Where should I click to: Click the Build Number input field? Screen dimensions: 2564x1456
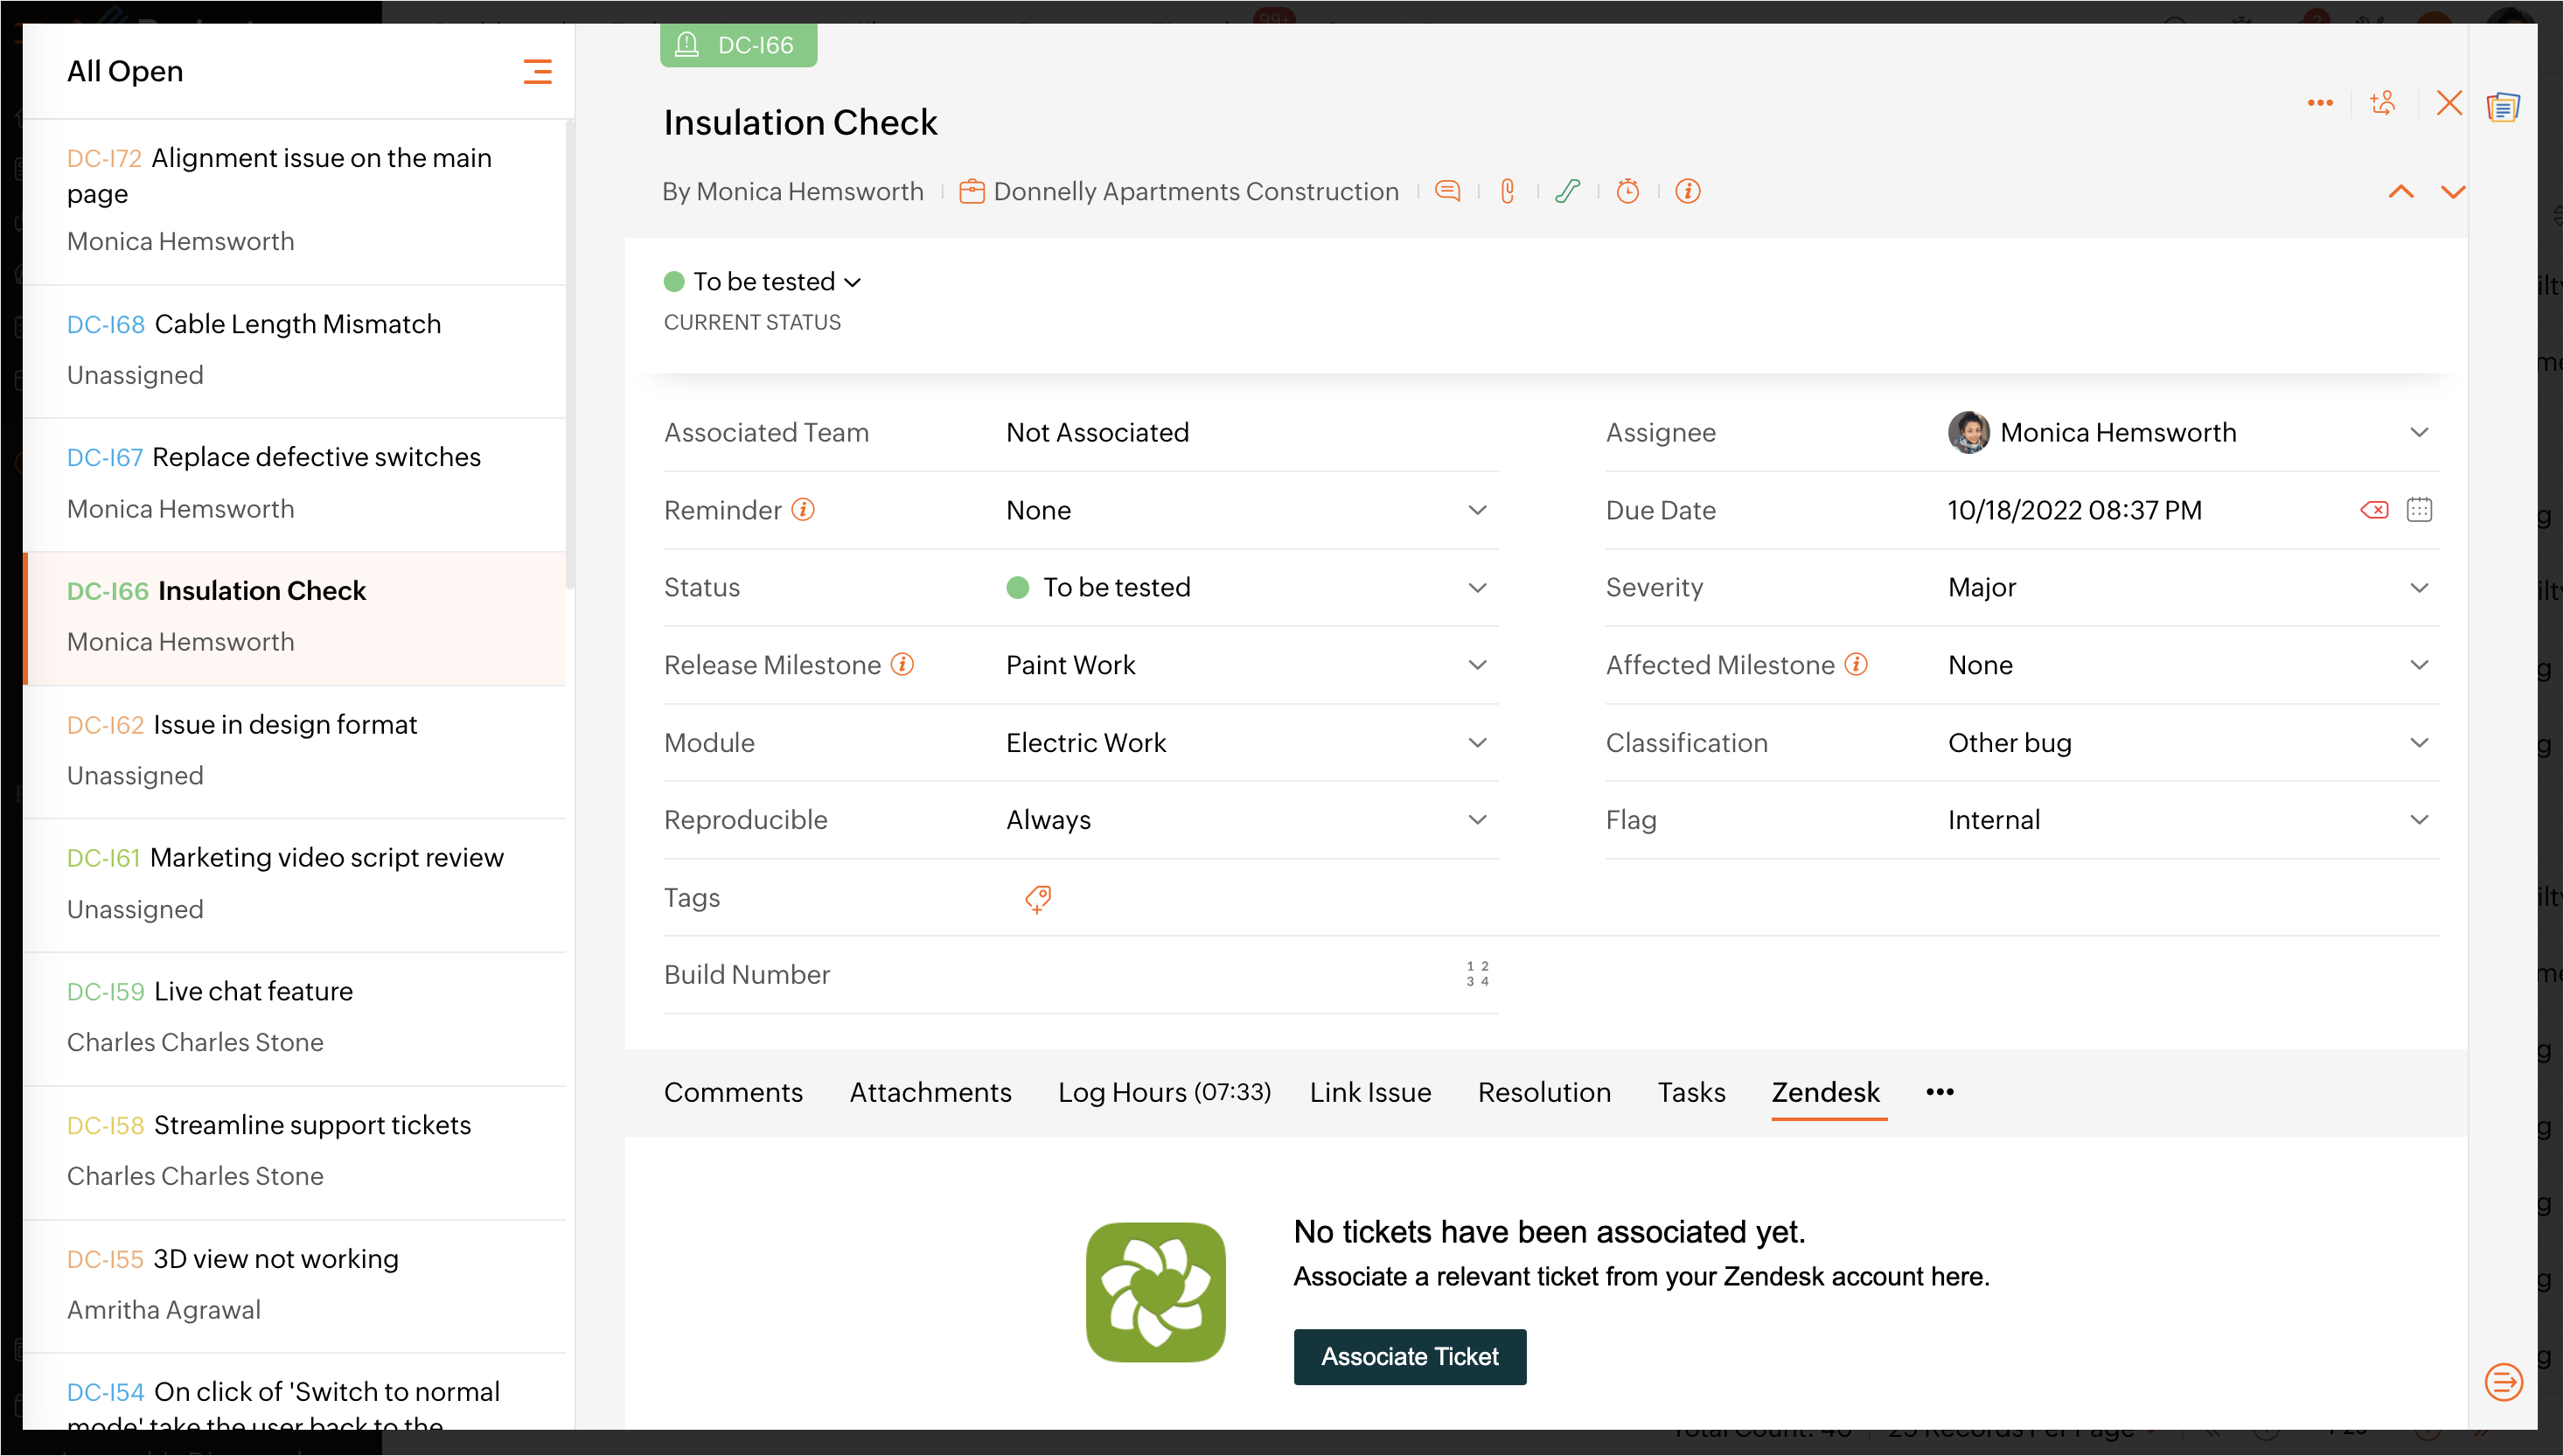(1230, 975)
